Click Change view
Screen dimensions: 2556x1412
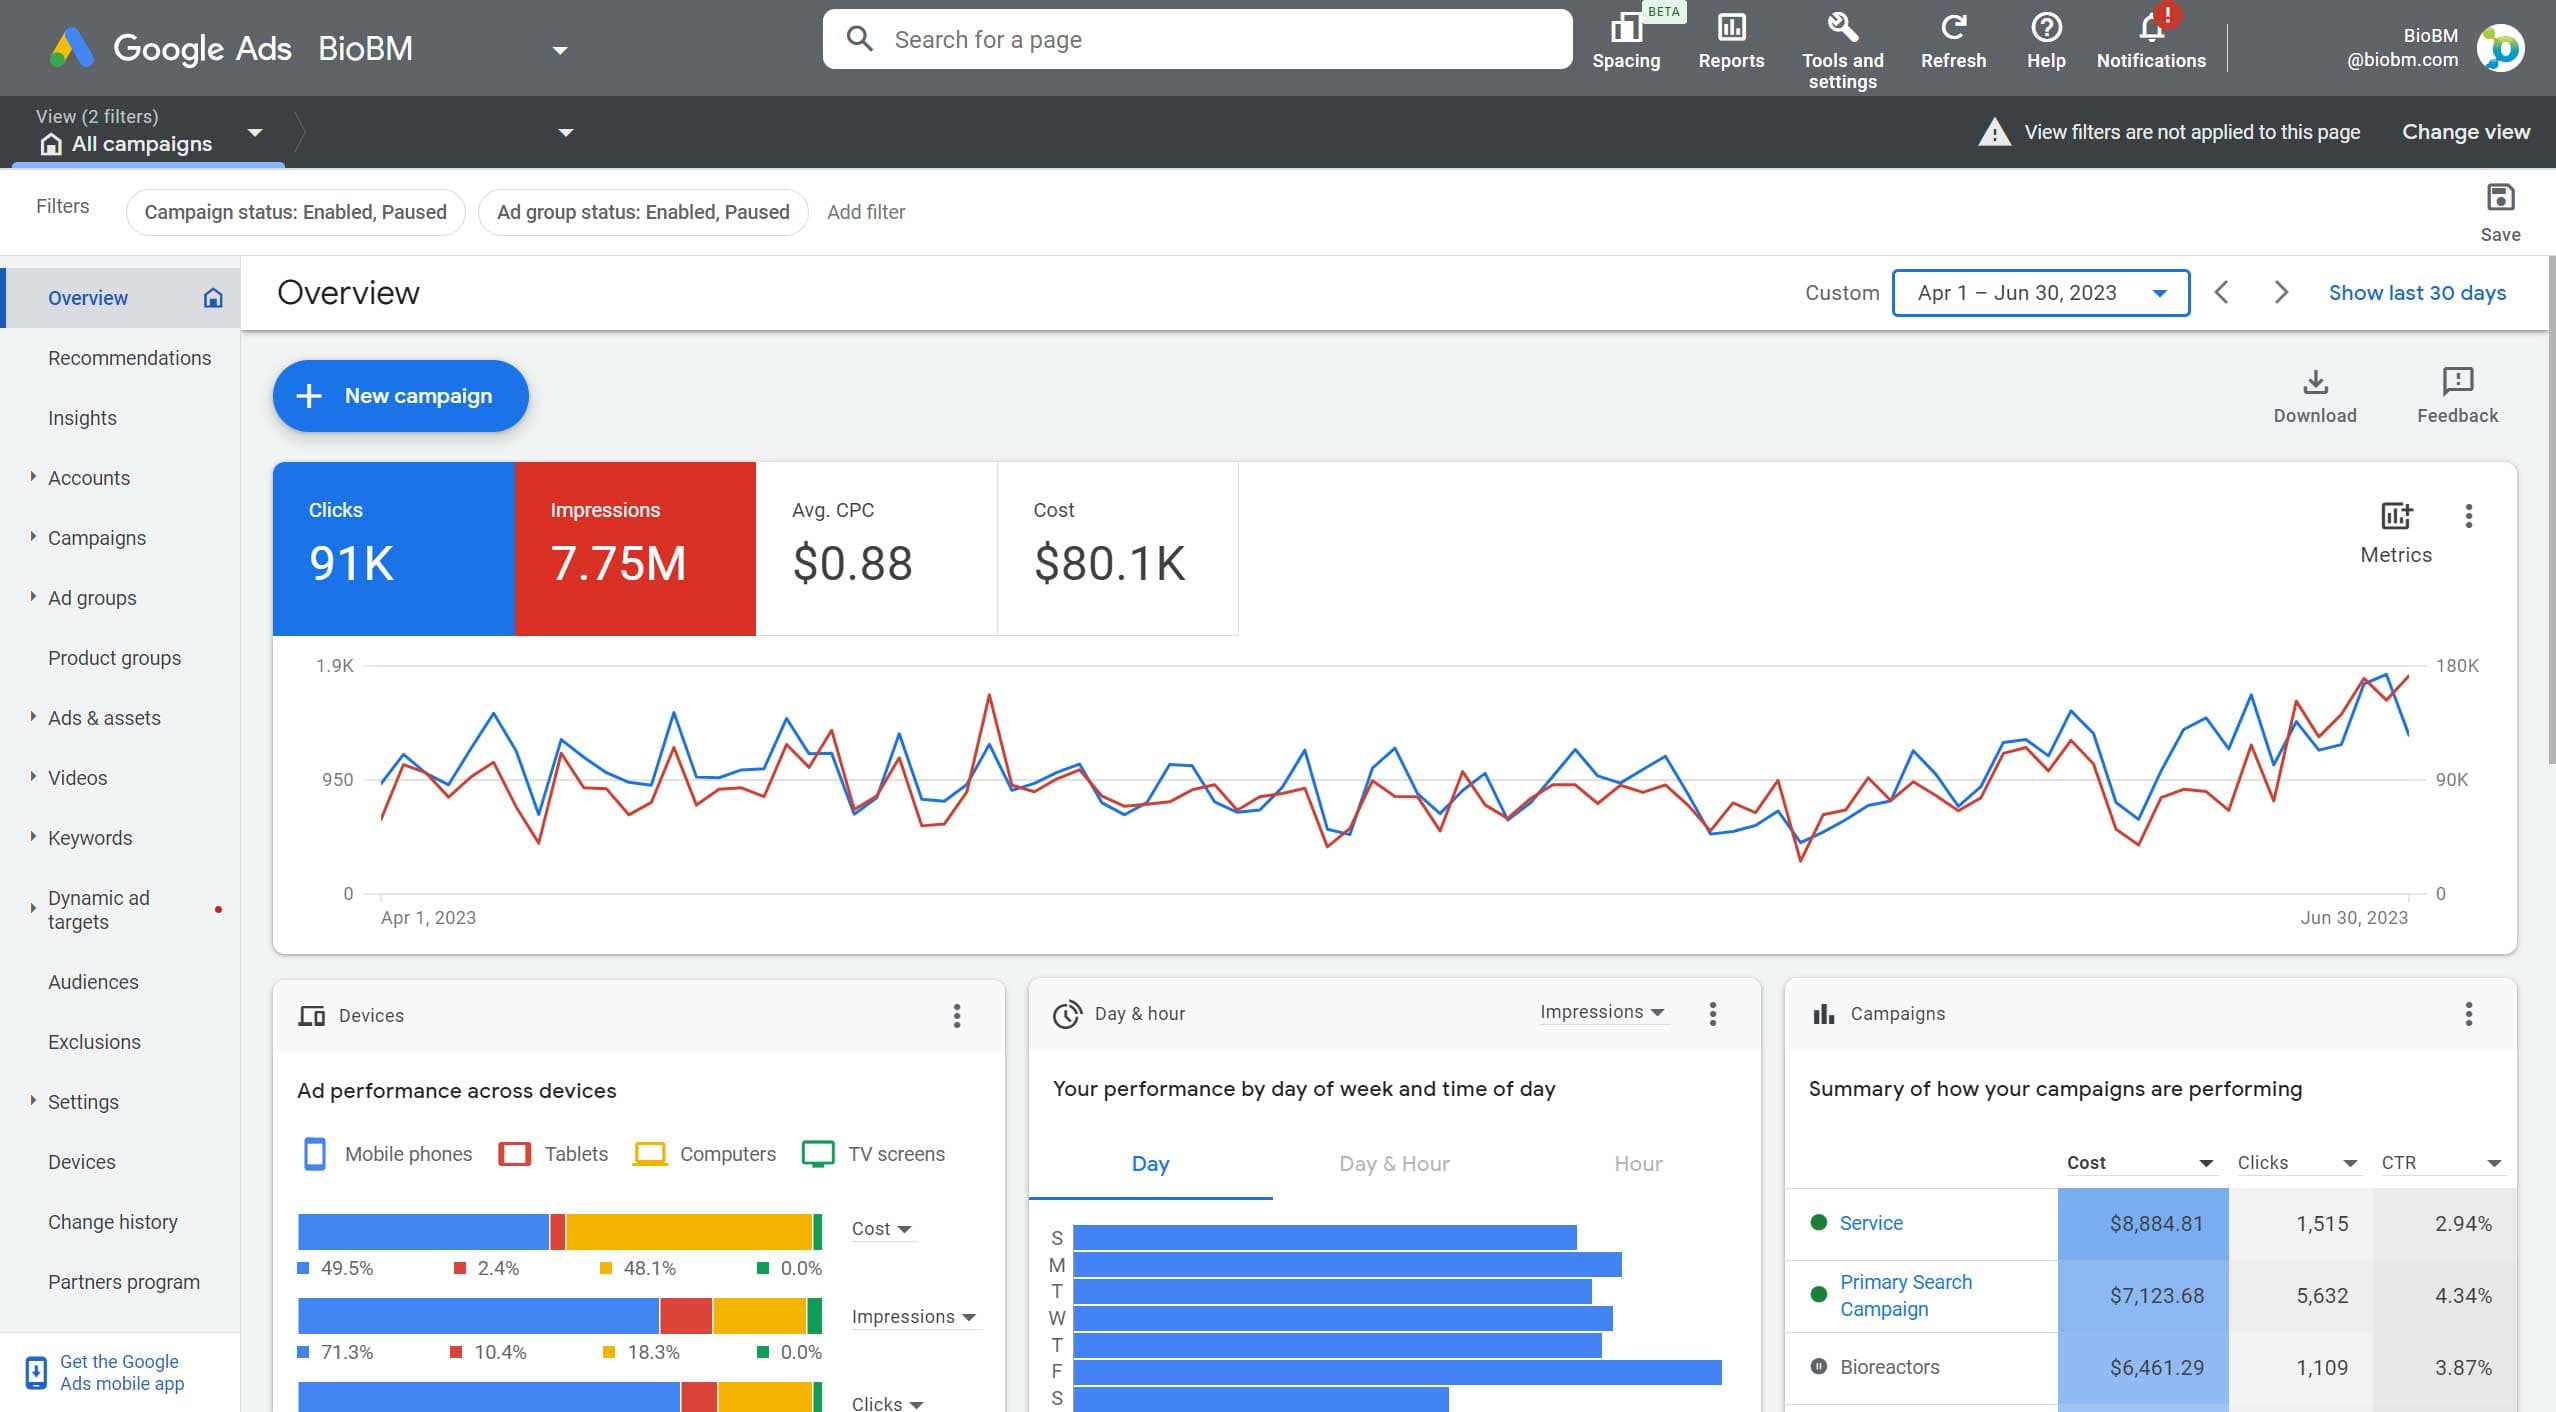click(2466, 132)
